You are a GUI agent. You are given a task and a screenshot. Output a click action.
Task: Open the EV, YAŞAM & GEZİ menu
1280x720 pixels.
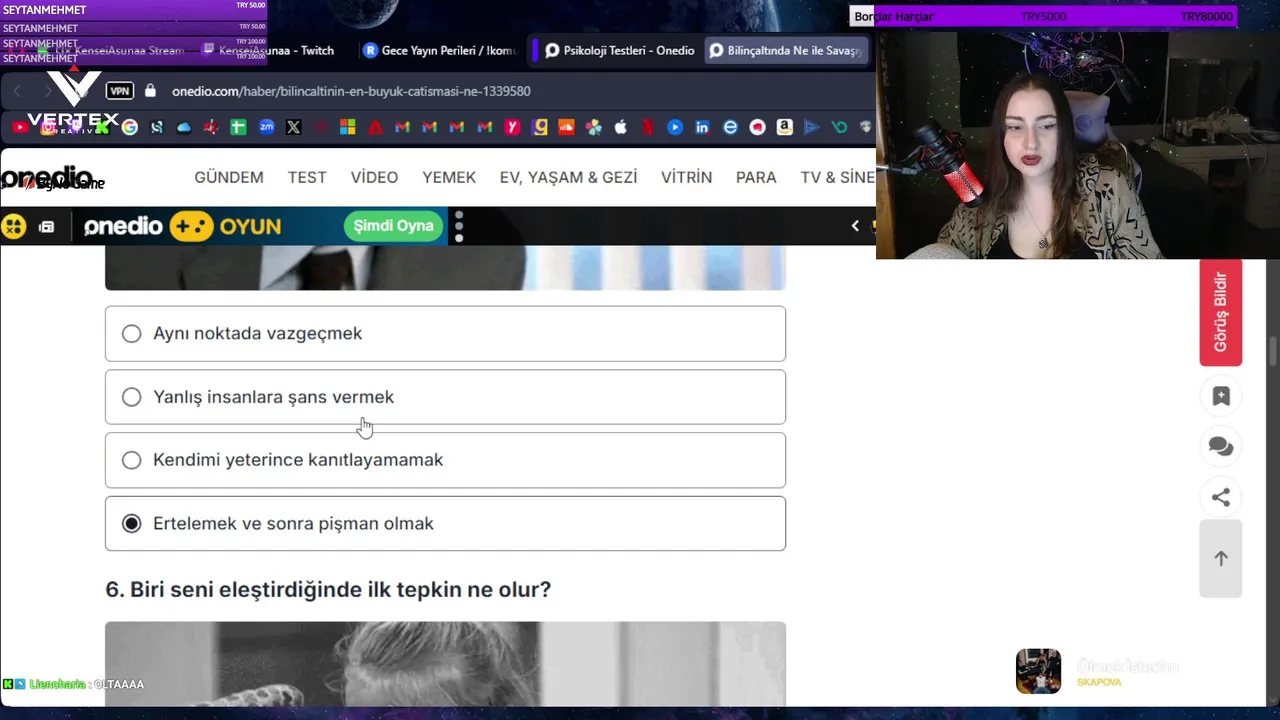point(568,177)
